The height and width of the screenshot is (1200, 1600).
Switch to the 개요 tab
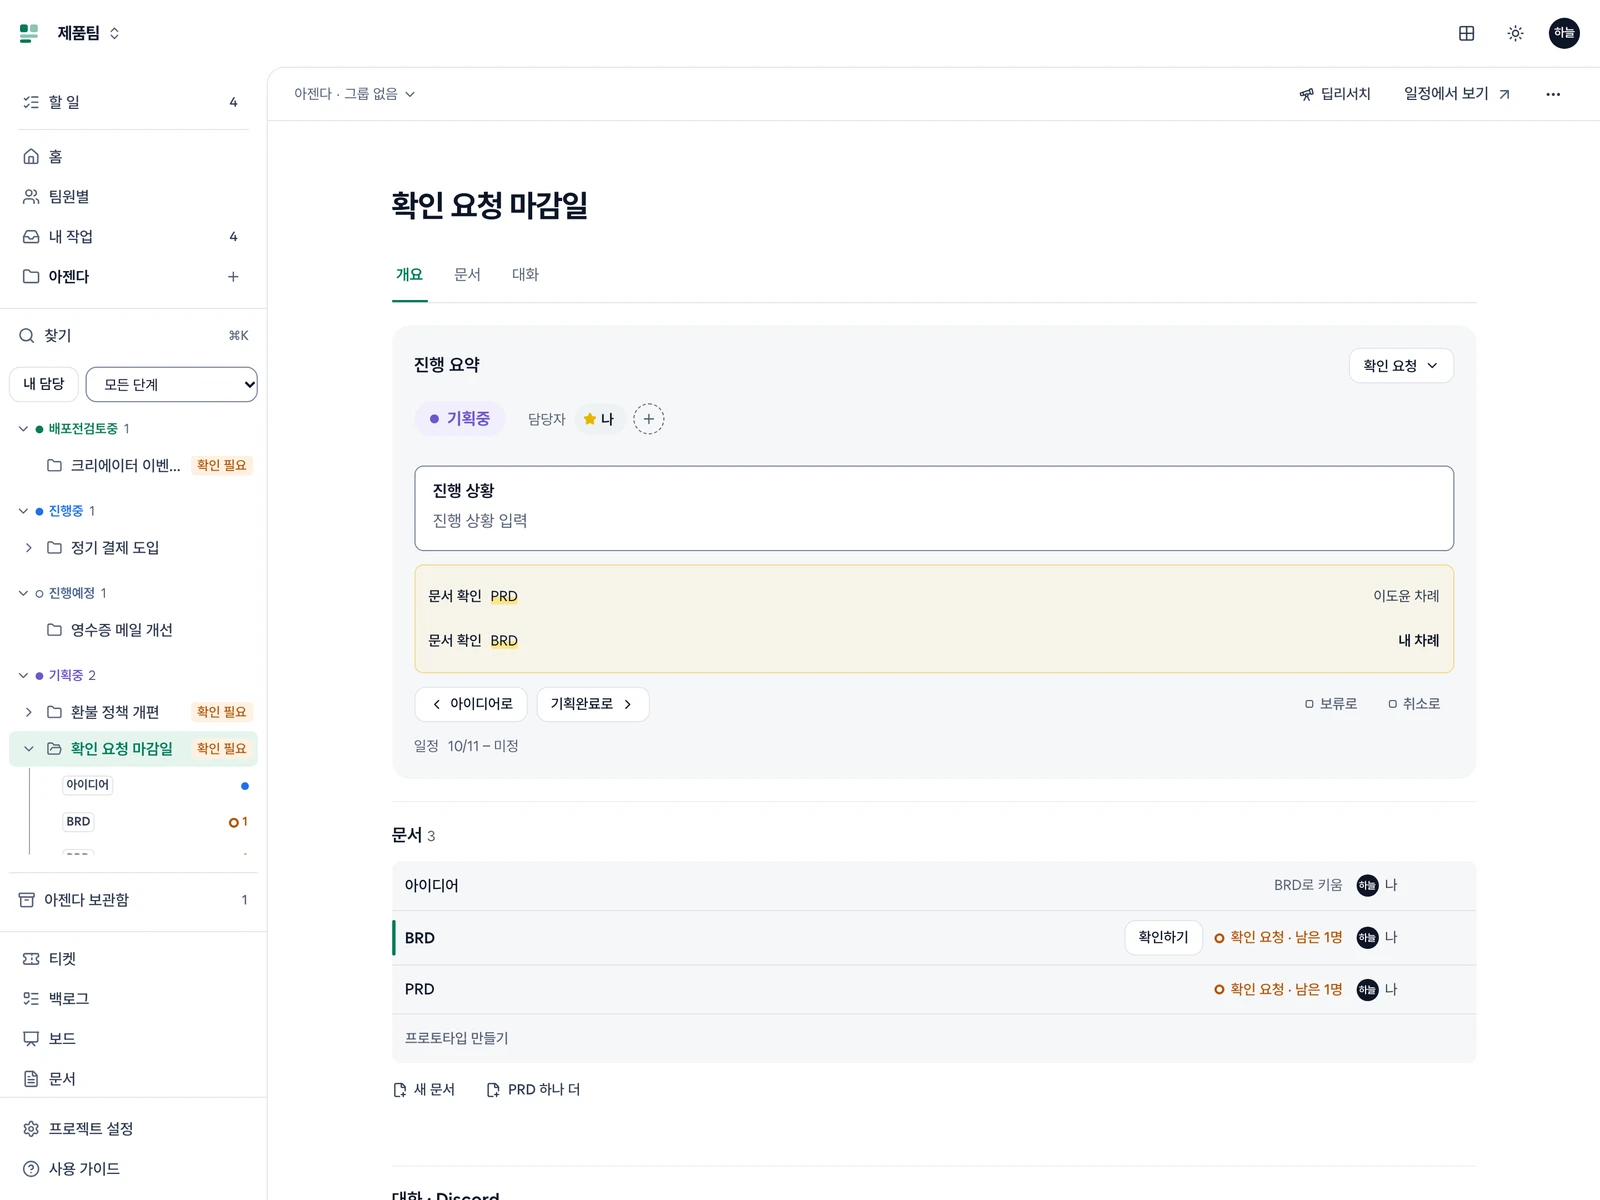tap(410, 275)
